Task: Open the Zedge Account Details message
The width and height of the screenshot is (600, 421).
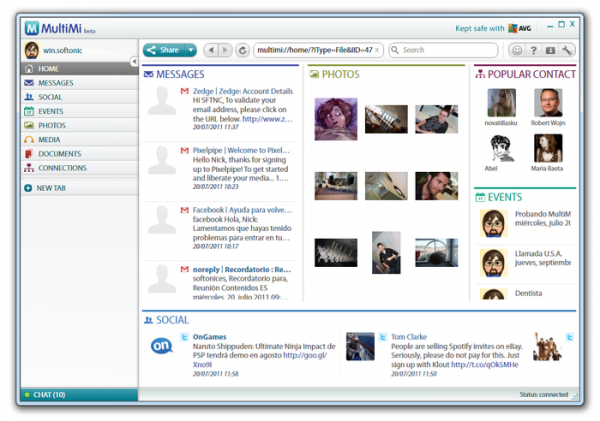Action: point(220,109)
